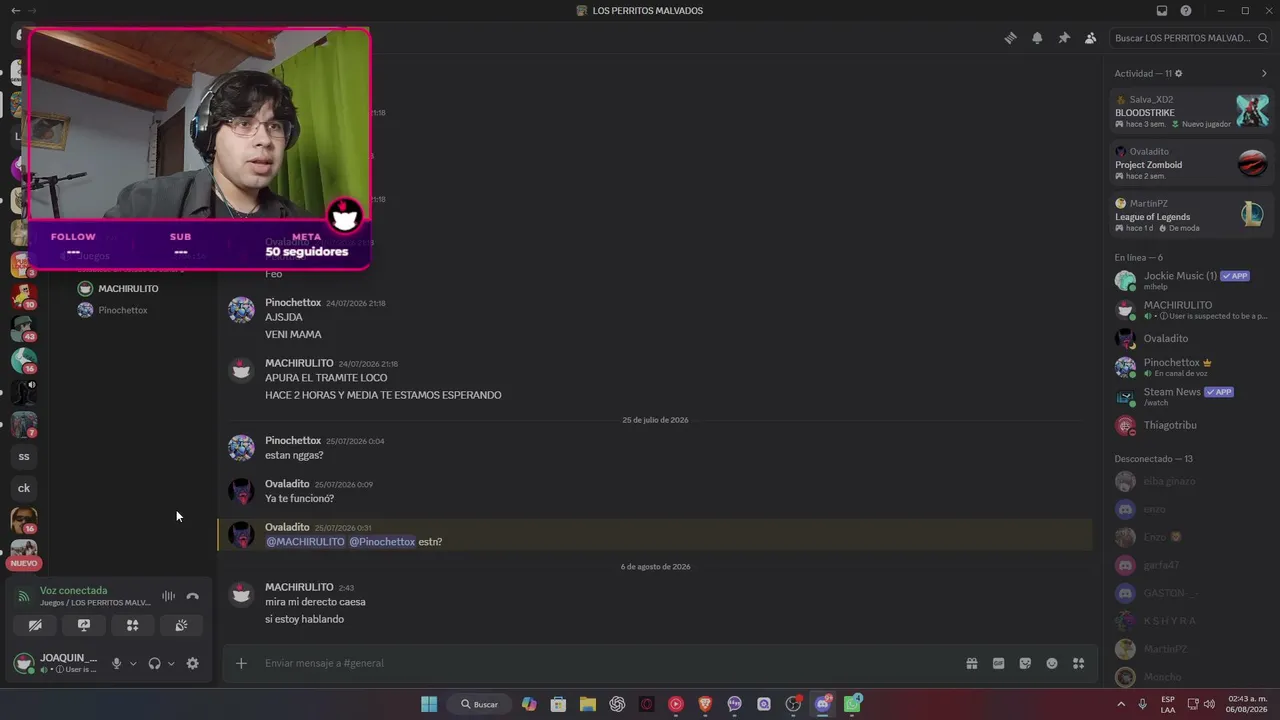1280x720 pixels.
Task: Click the @MACHIRULITO mention in Ovaladito's message
Action: click(305, 542)
